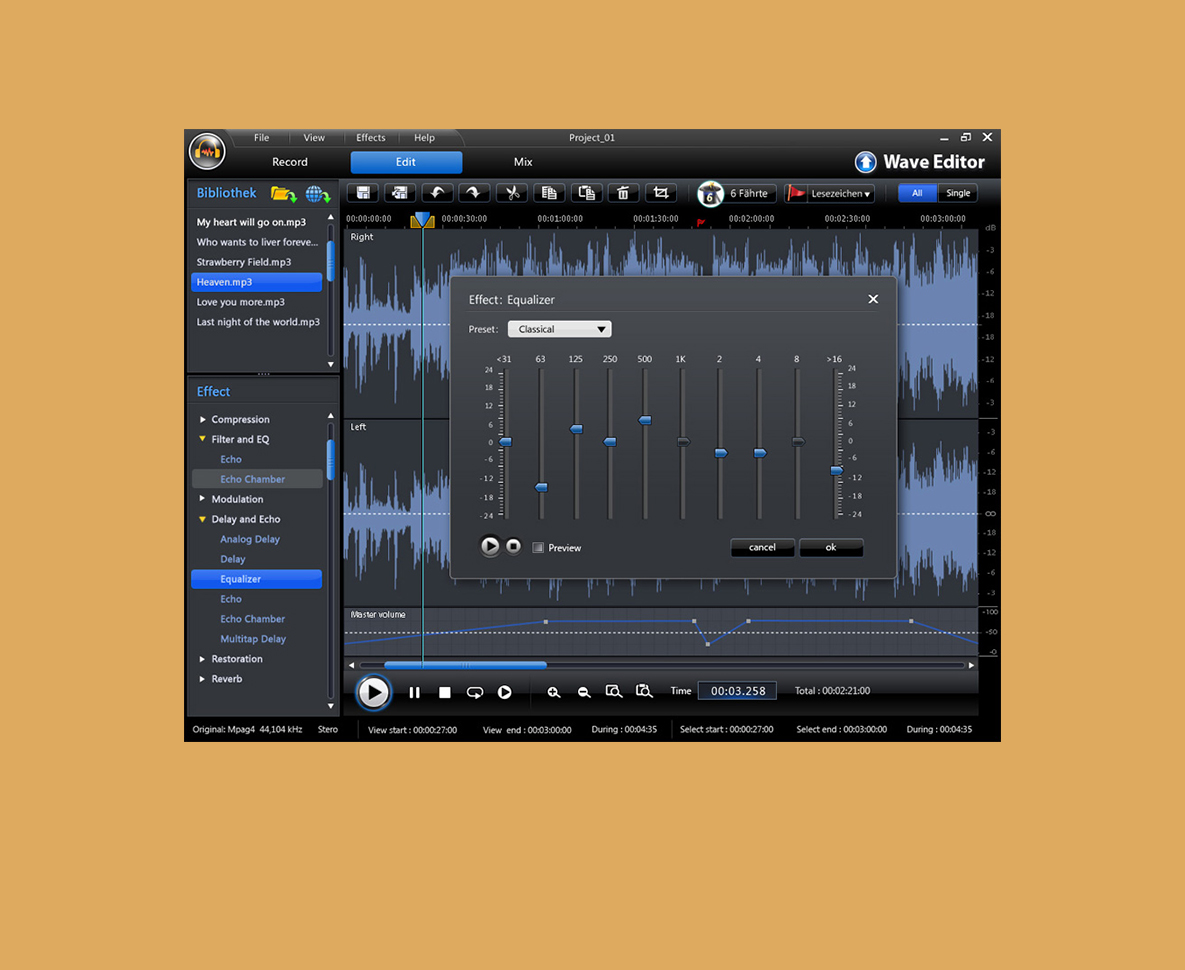Click the magic hat icon beside 6 Fährte
Image resolution: width=1185 pixels, height=970 pixels.
point(710,194)
